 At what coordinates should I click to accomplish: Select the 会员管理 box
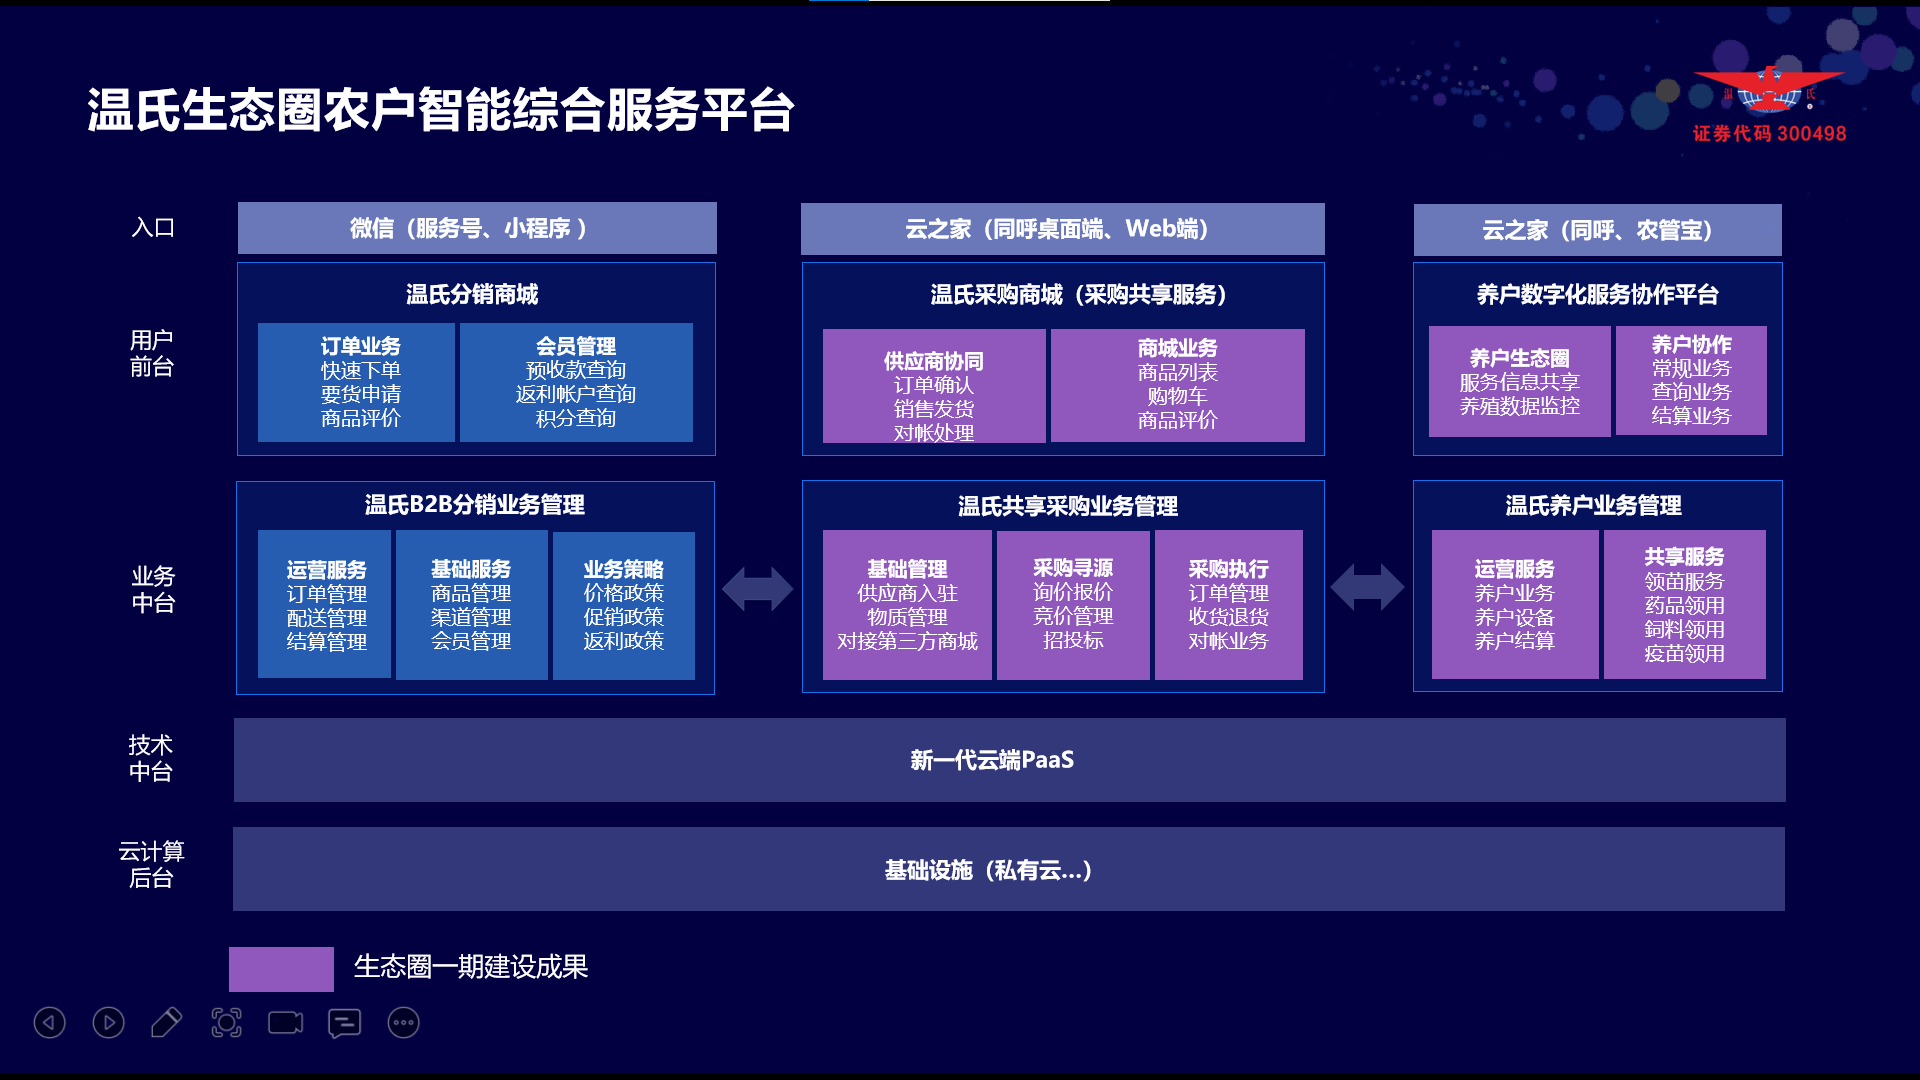[576, 382]
